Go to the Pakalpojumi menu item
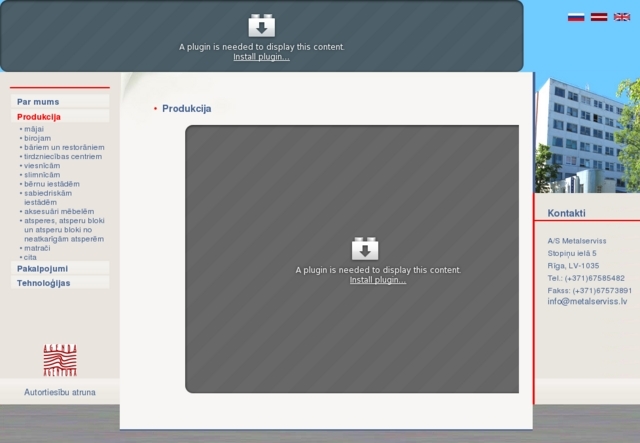The image size is (640, 443). coord(43,268)
